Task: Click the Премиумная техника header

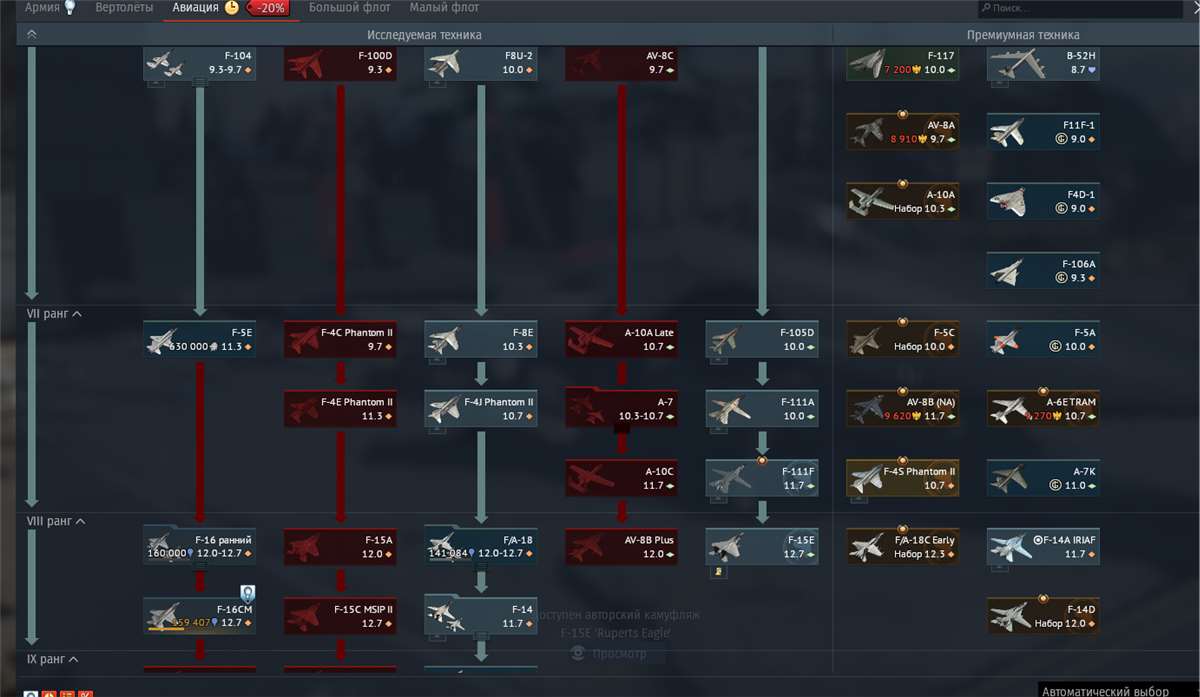Action: coord(1023,35)
